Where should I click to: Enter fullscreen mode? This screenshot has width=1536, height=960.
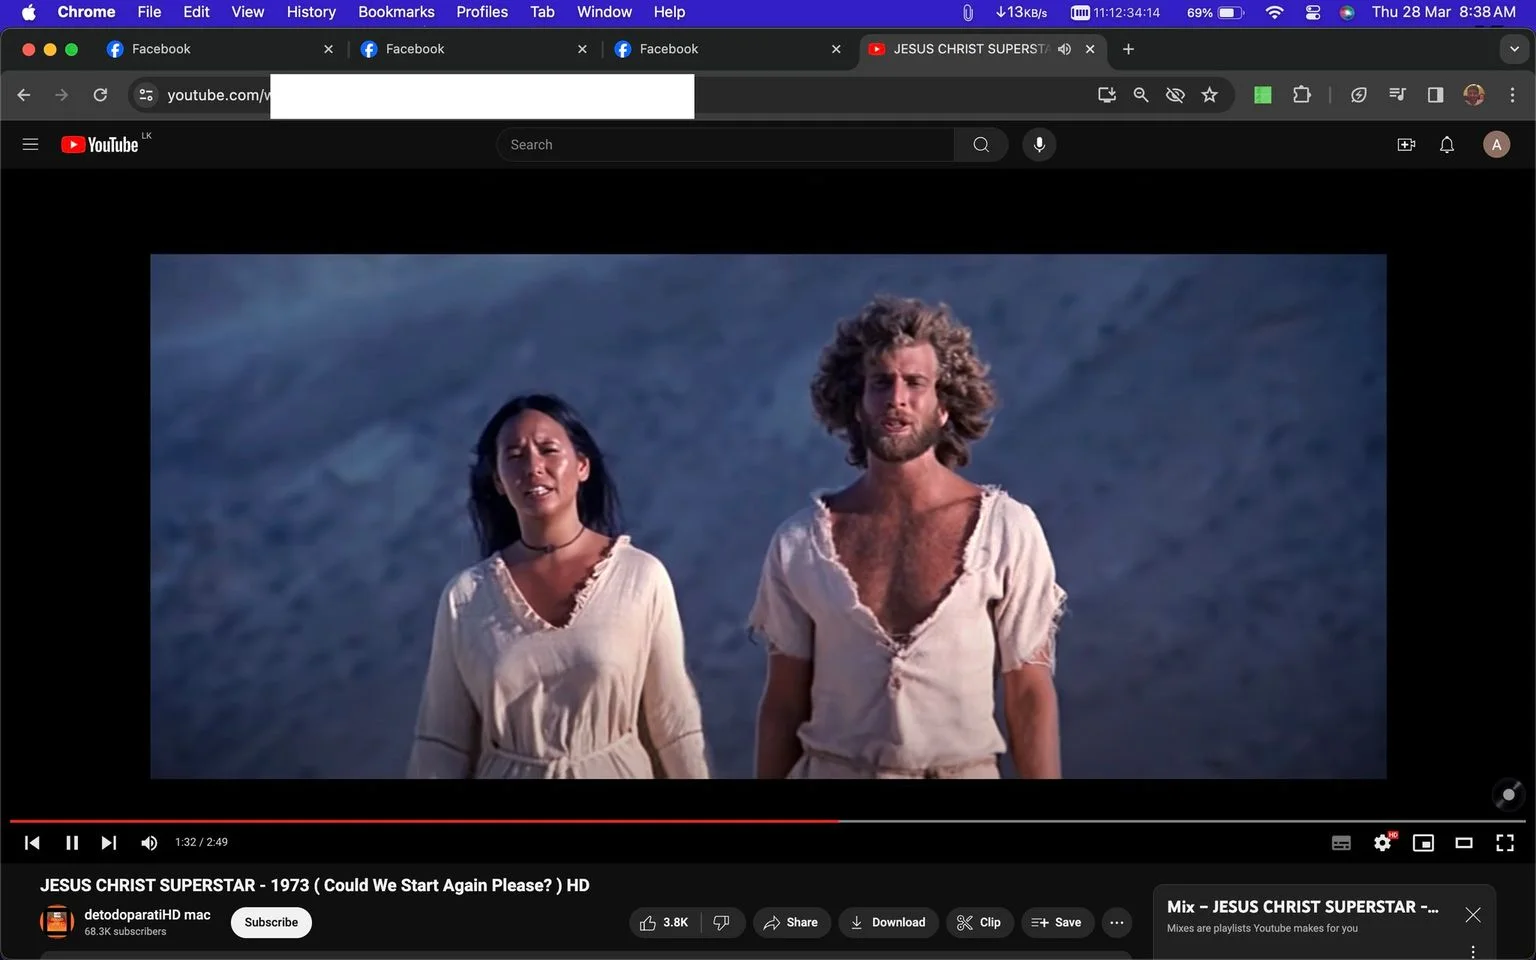[1505, 843]
